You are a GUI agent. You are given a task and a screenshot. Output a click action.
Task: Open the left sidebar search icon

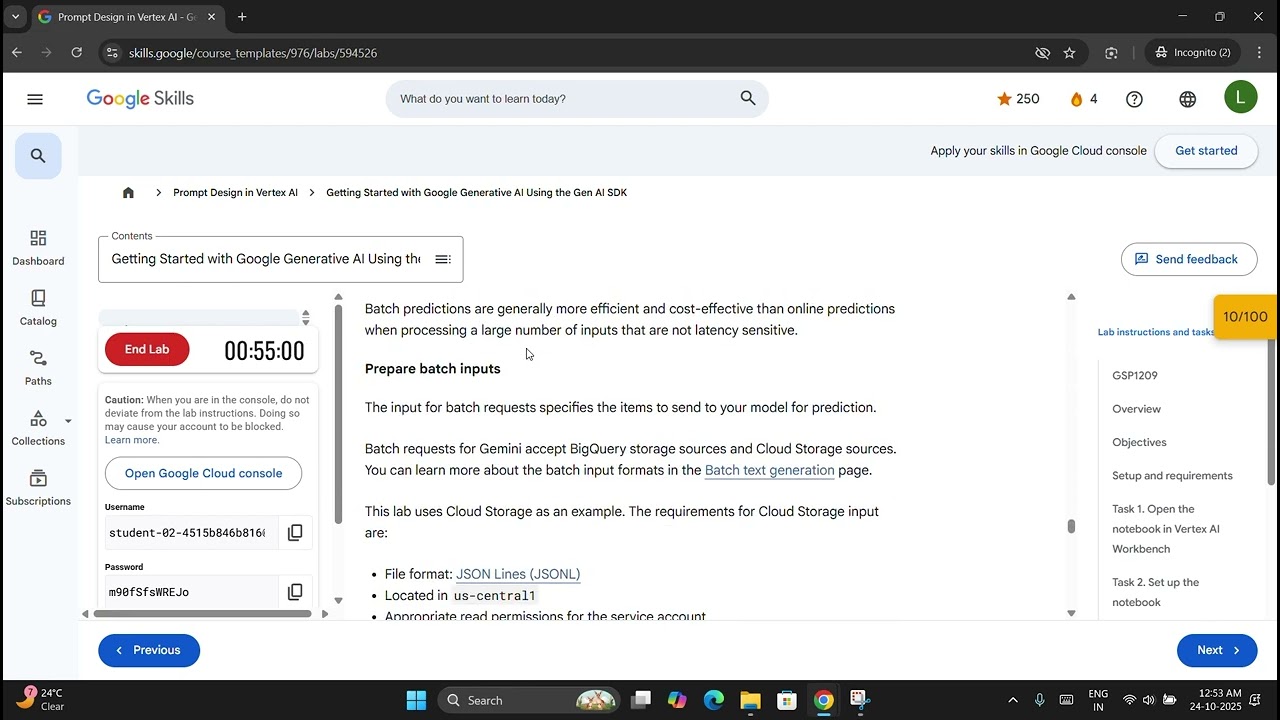point(38,156)
